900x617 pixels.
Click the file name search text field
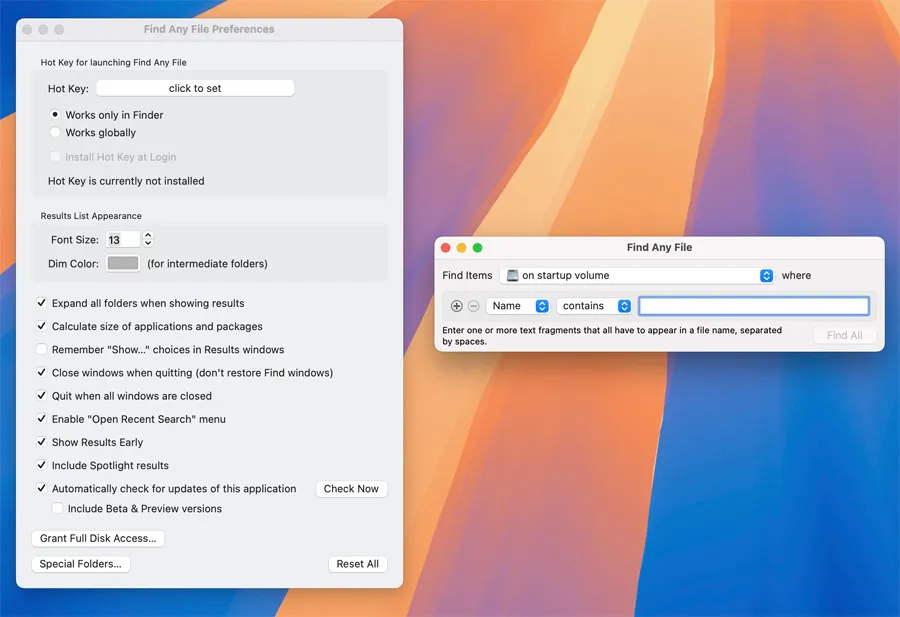point(754,306)
